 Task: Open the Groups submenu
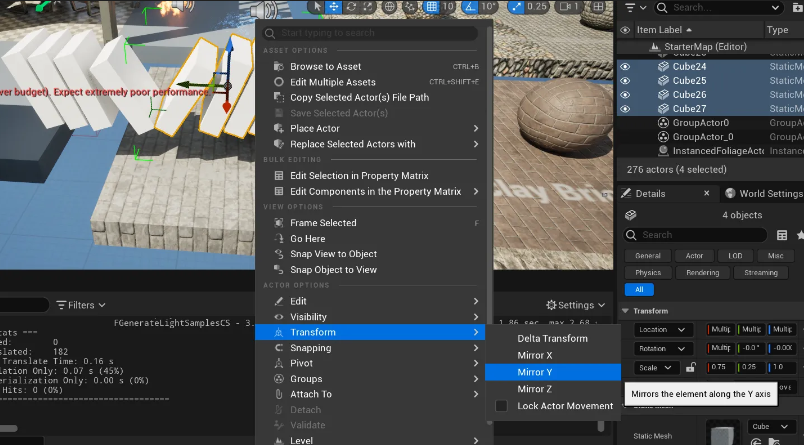[370, 379]
